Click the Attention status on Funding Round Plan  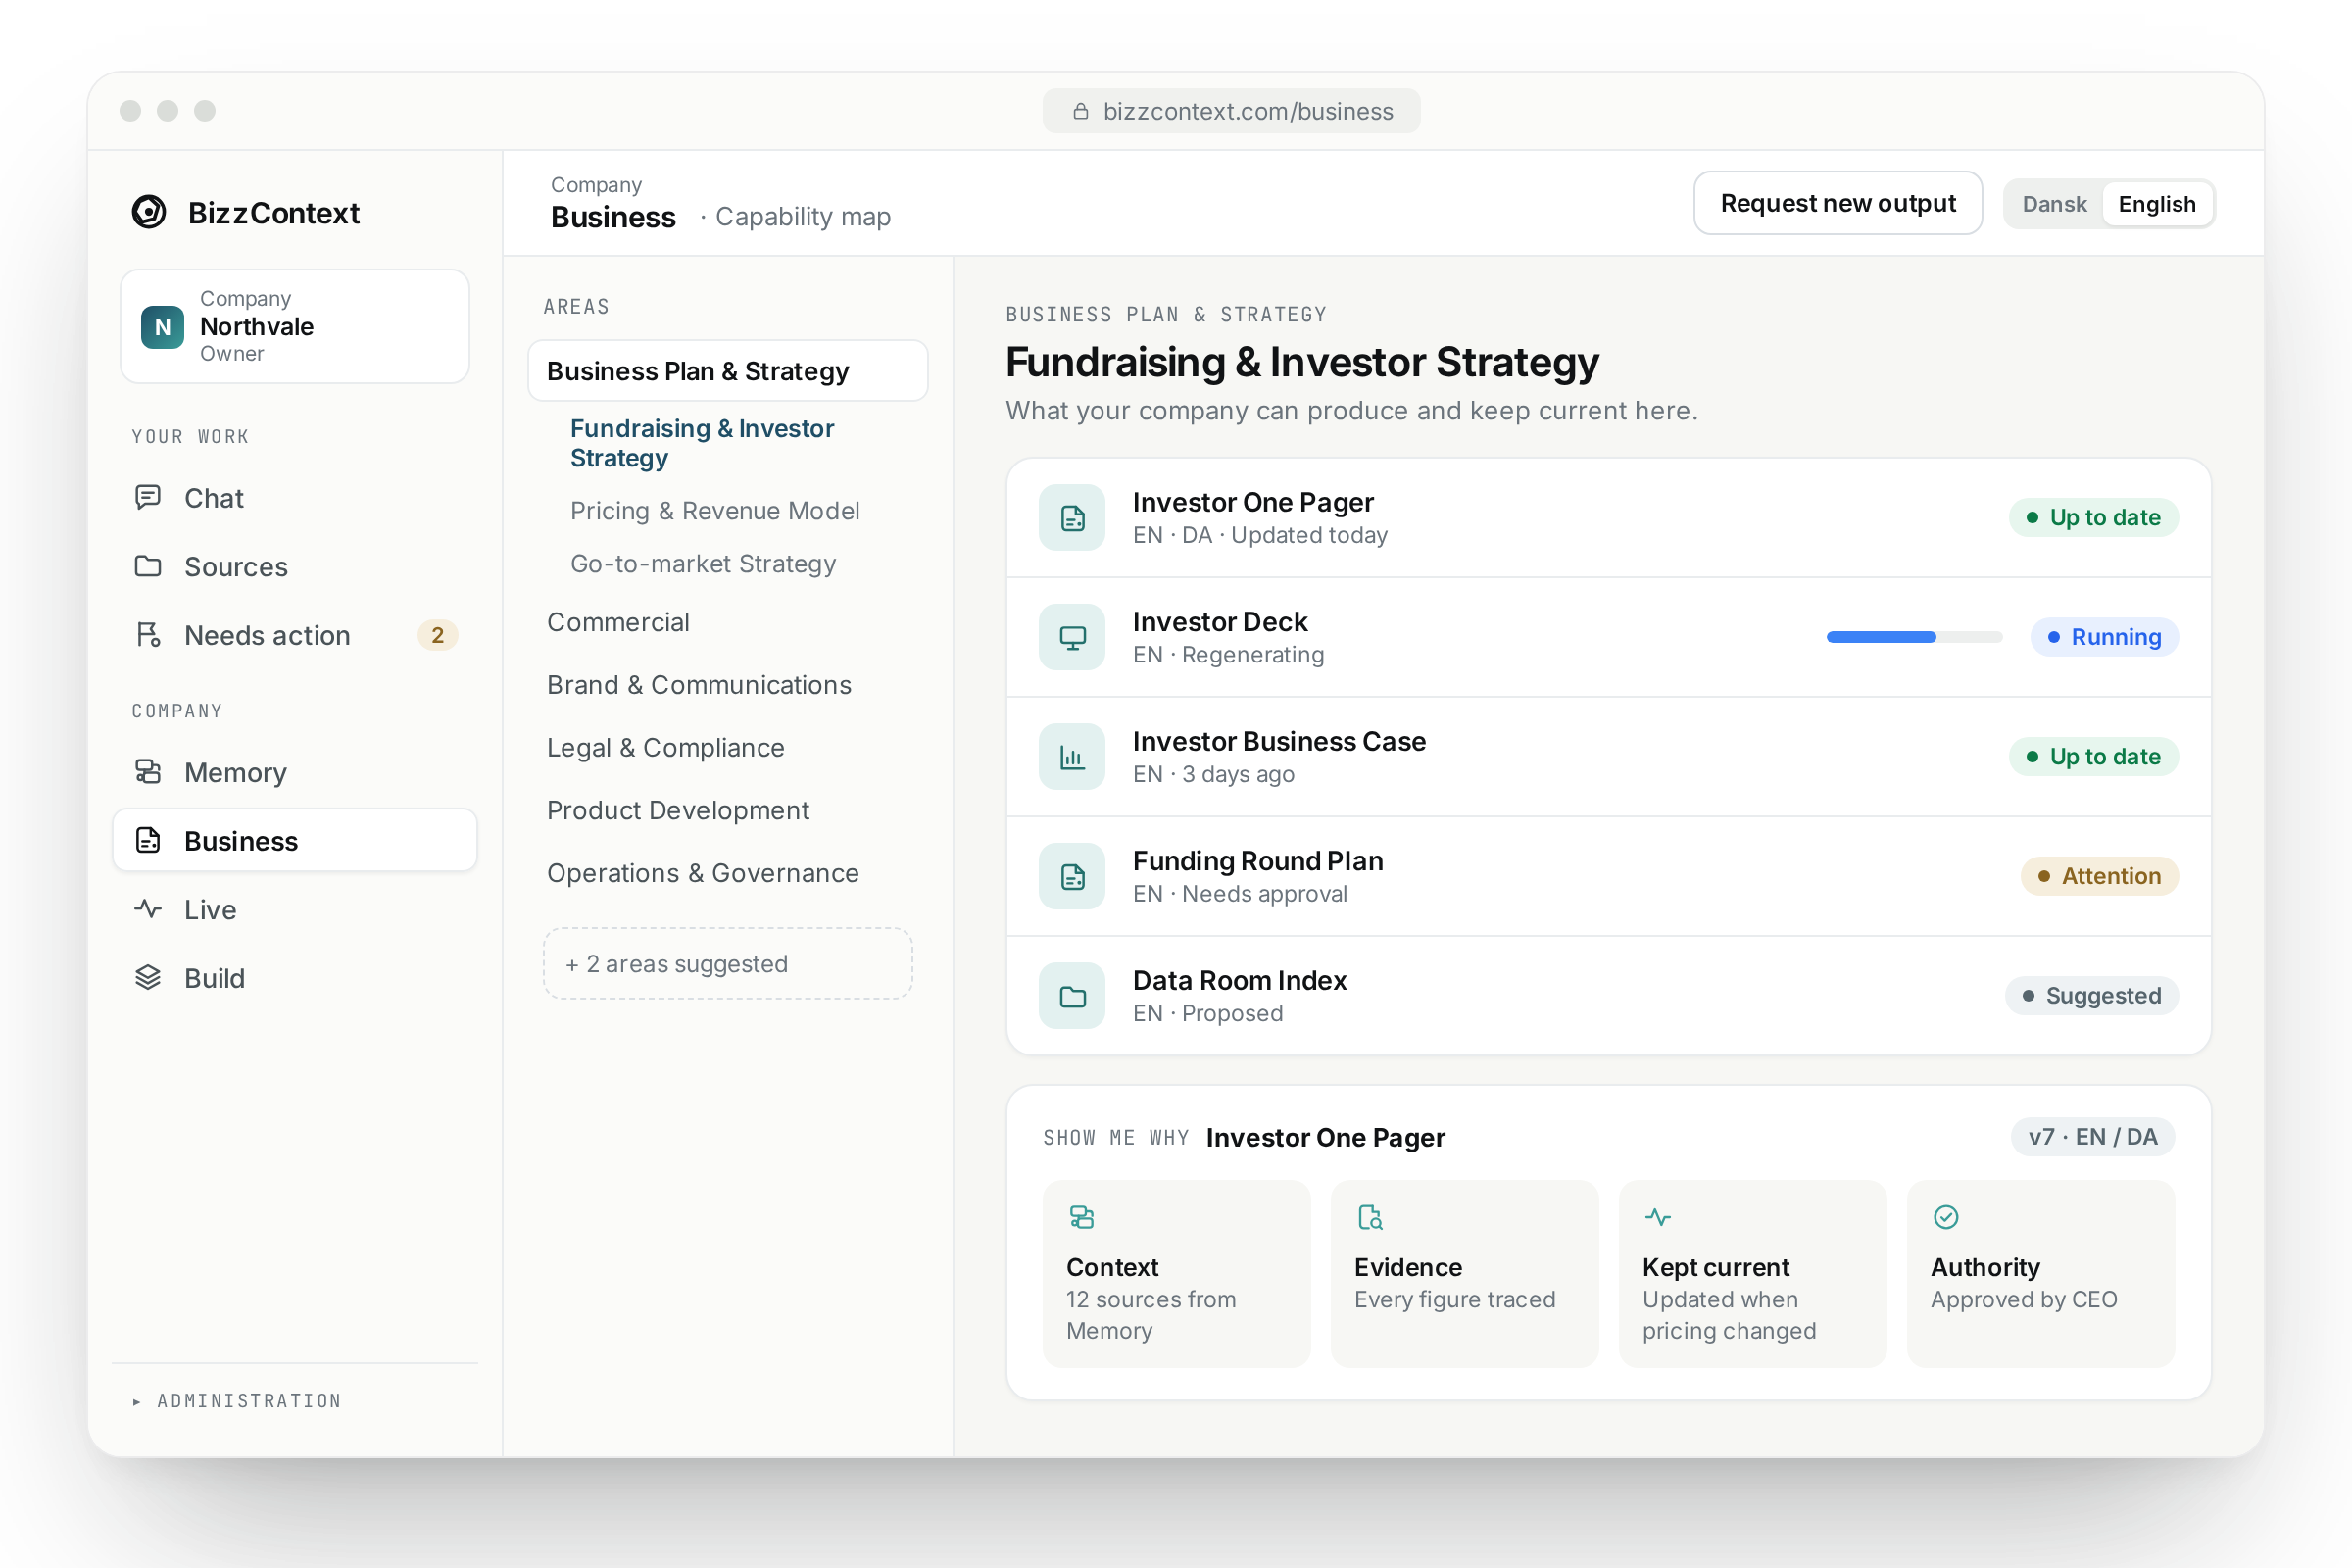[x=2099, y=876]
